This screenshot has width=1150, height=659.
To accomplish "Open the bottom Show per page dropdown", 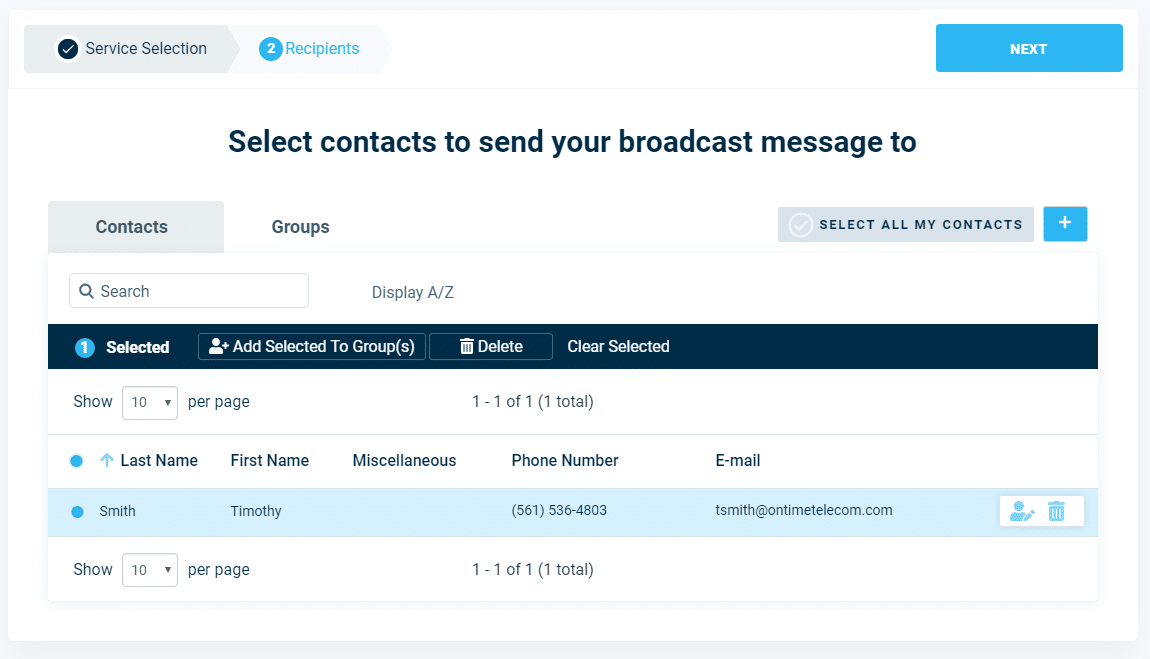I will (x=150, y=570).
